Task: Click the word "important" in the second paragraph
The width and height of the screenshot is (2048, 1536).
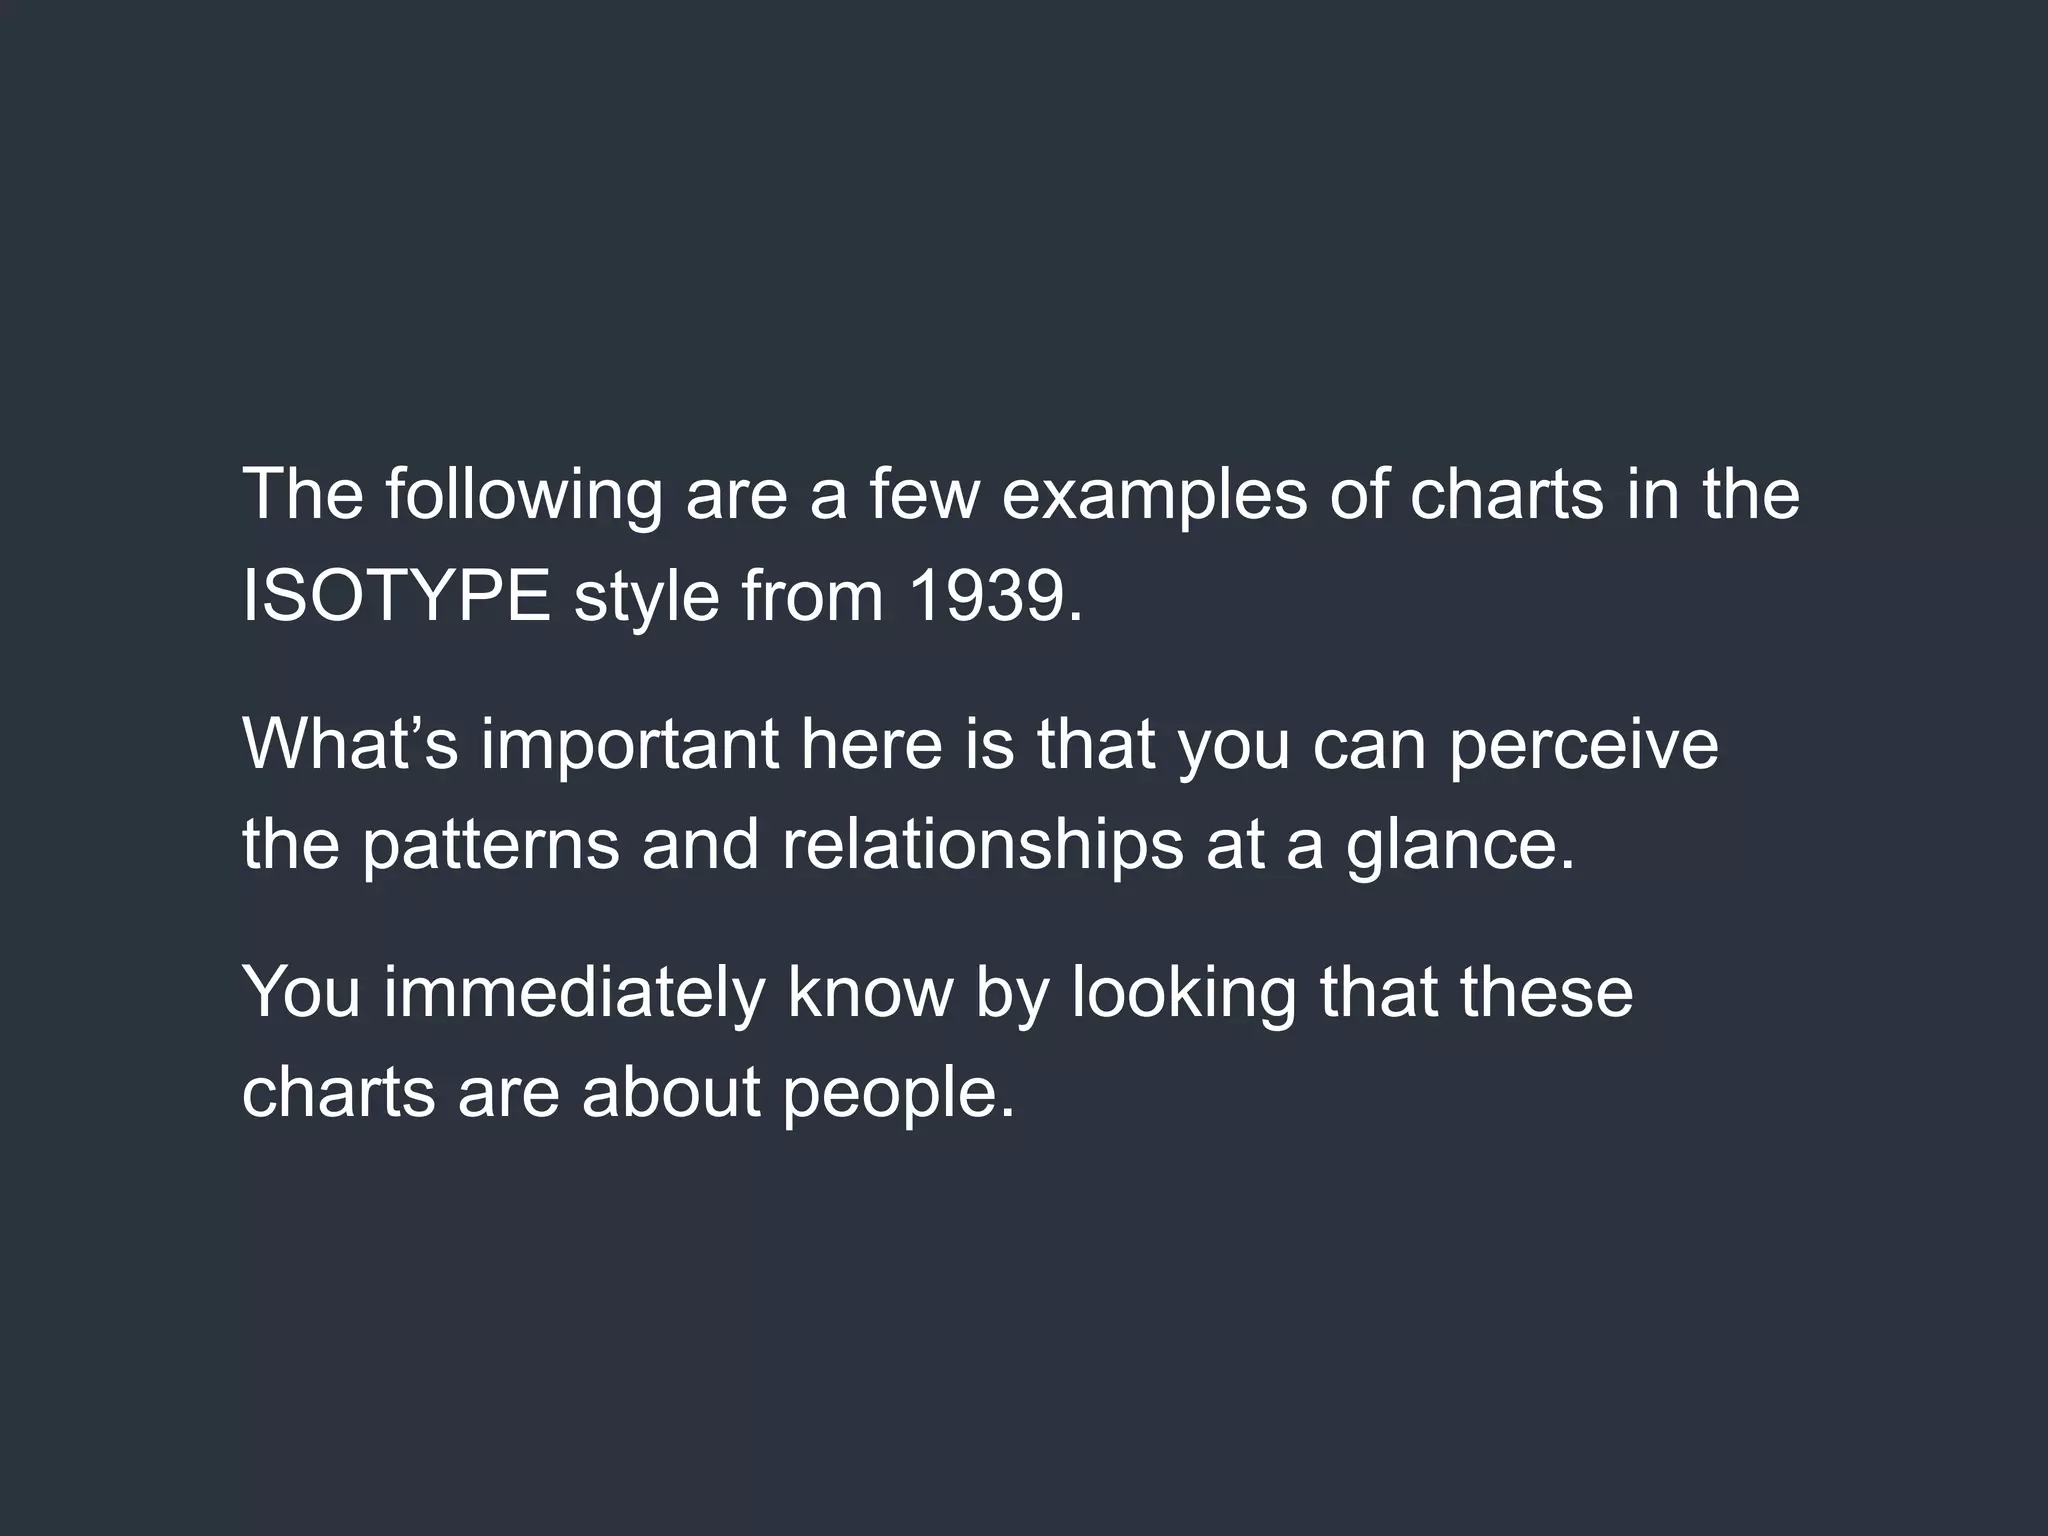Action: (x=630, y=745)
